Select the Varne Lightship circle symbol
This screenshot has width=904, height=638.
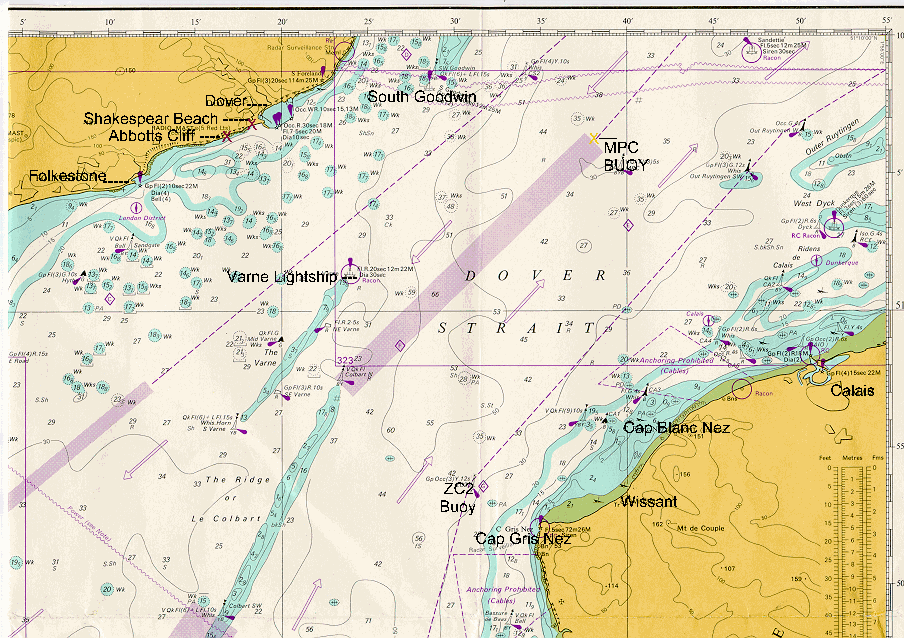tap(351, 268)
